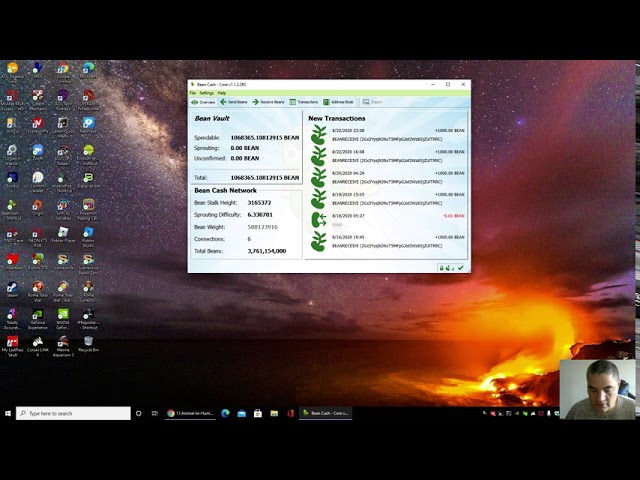
Task: Open the Microsoft Edge desktop shortcut
Action: (x=88, y=73)
